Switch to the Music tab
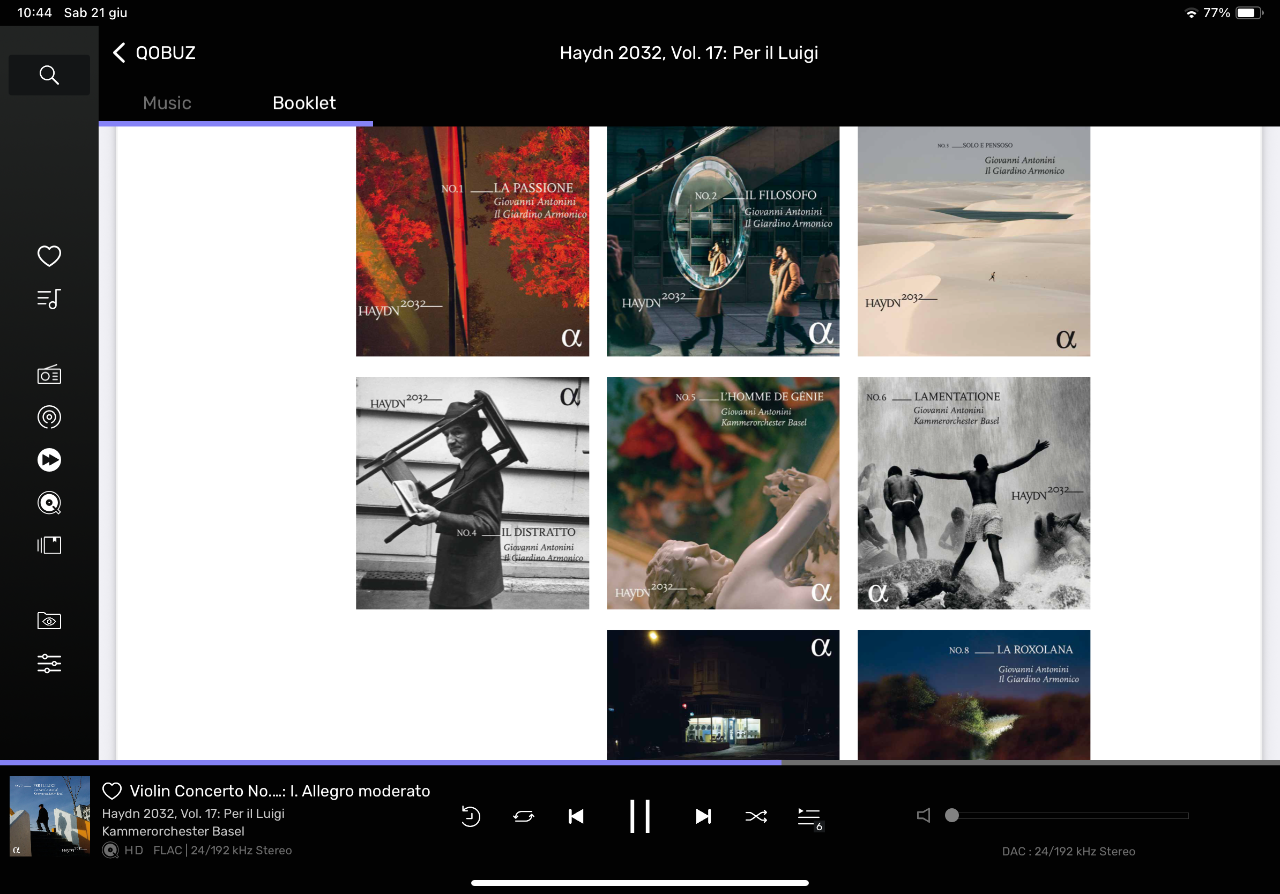Screen dimensions: 1280x894 pos(167,103)
